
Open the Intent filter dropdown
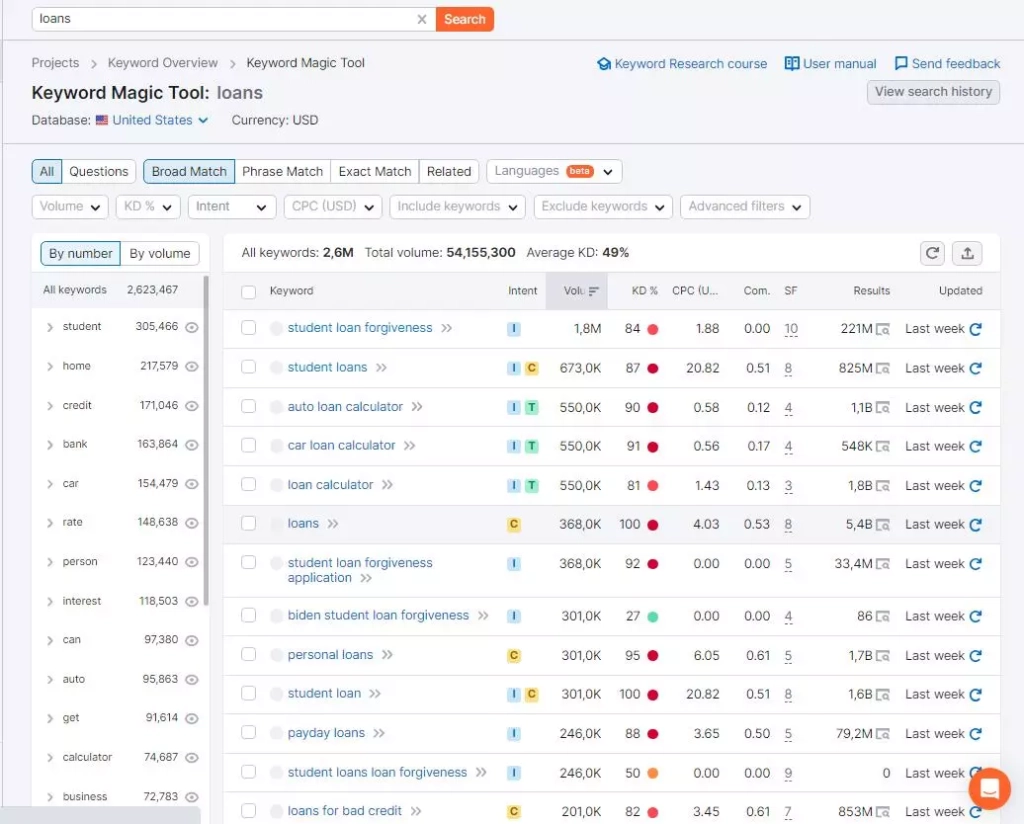pyautogui.click(x=232, y=207)
